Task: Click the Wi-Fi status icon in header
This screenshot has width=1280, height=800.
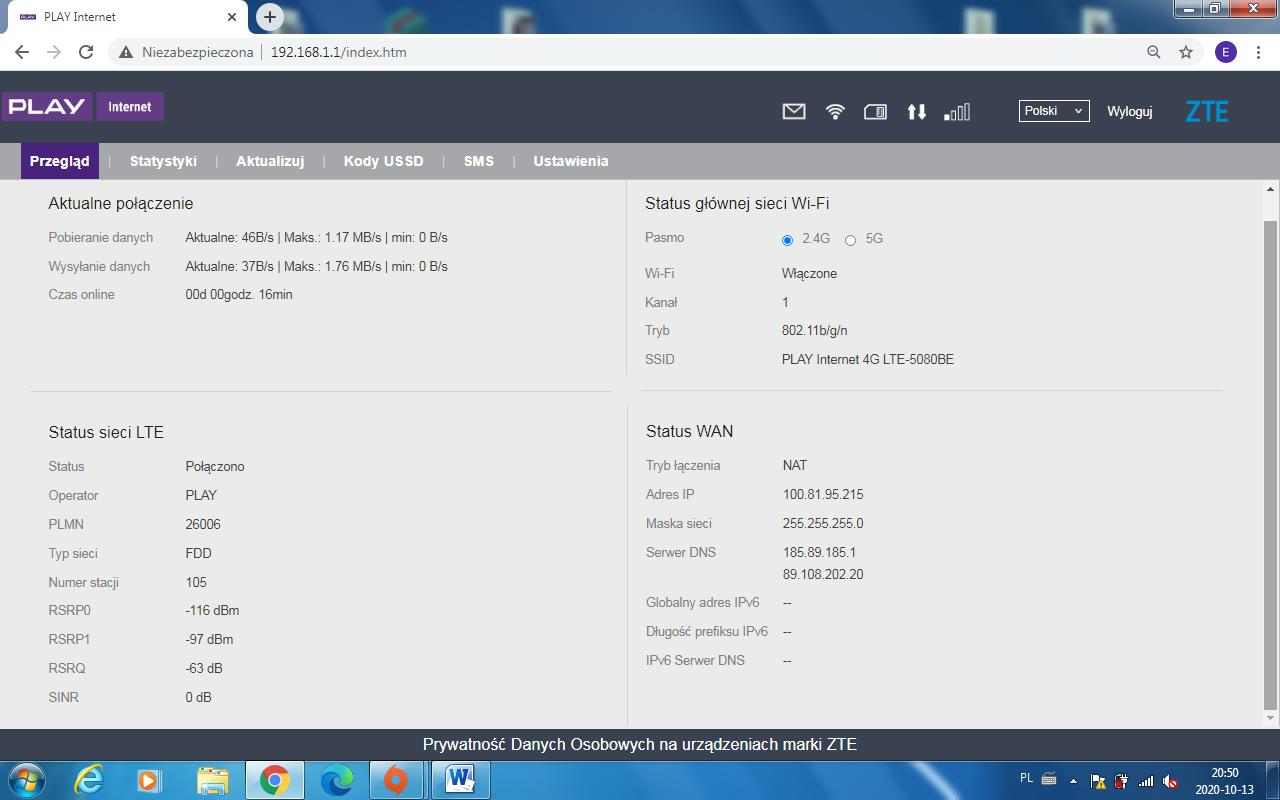Action: pos(834,111)
